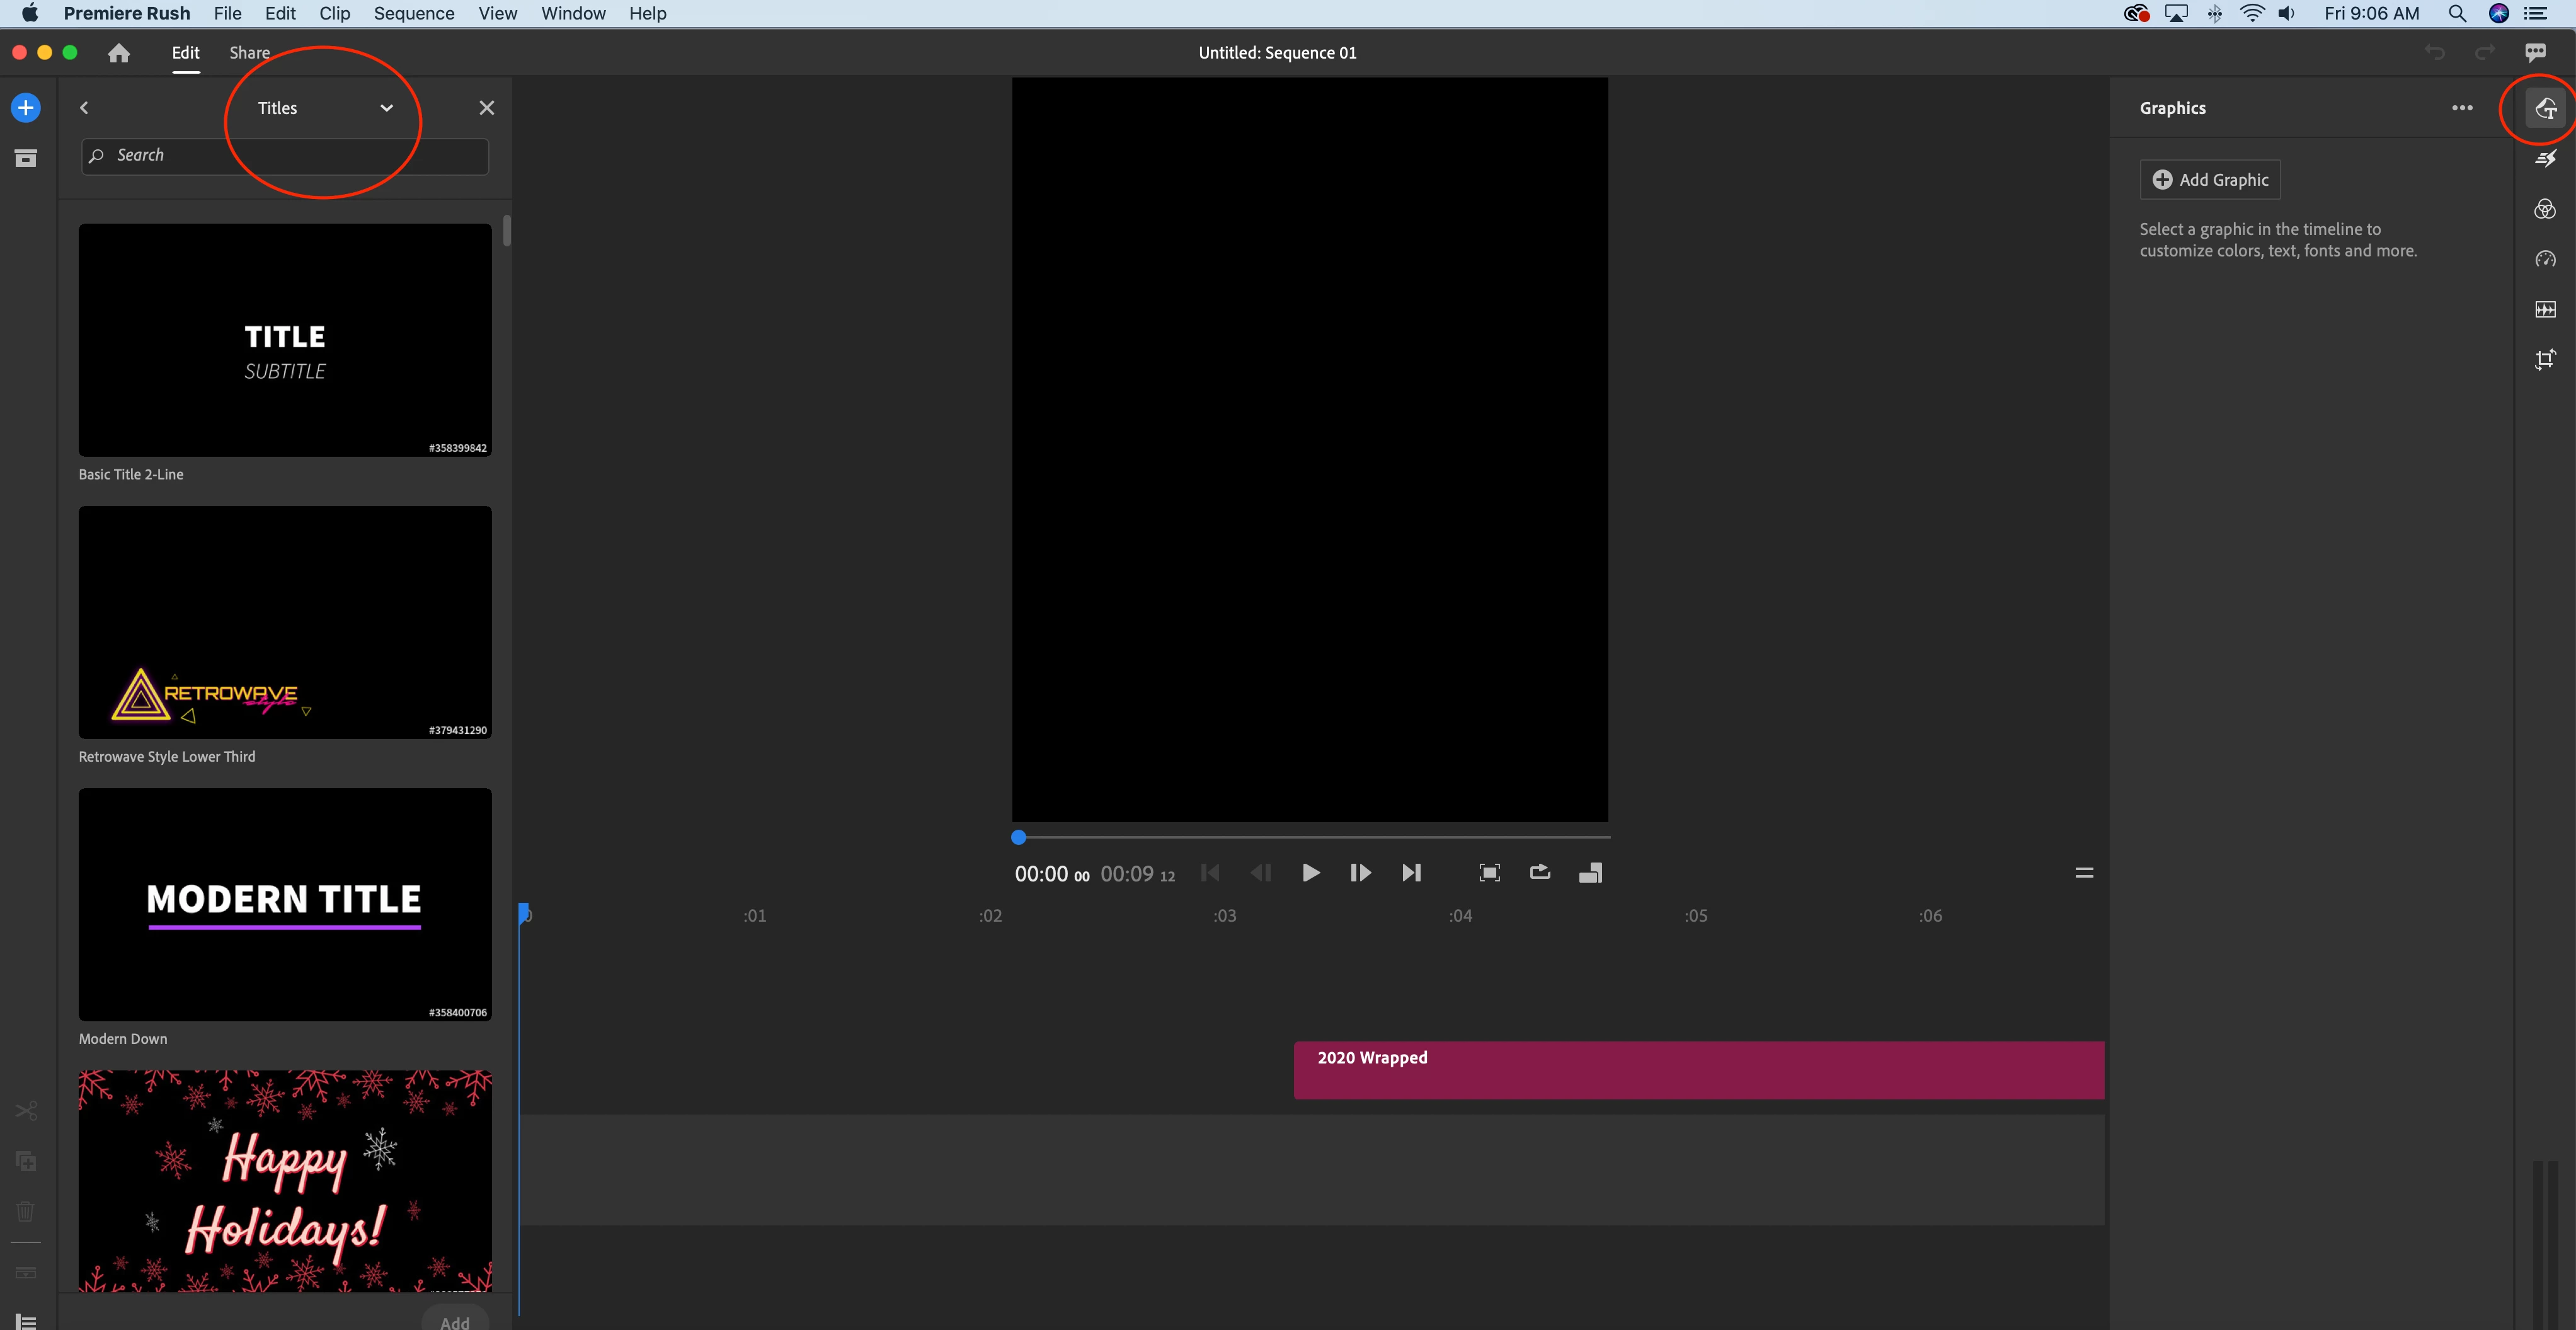Open the Graphics panel three-dots menu
2576x1330 pixels.
2462,108
